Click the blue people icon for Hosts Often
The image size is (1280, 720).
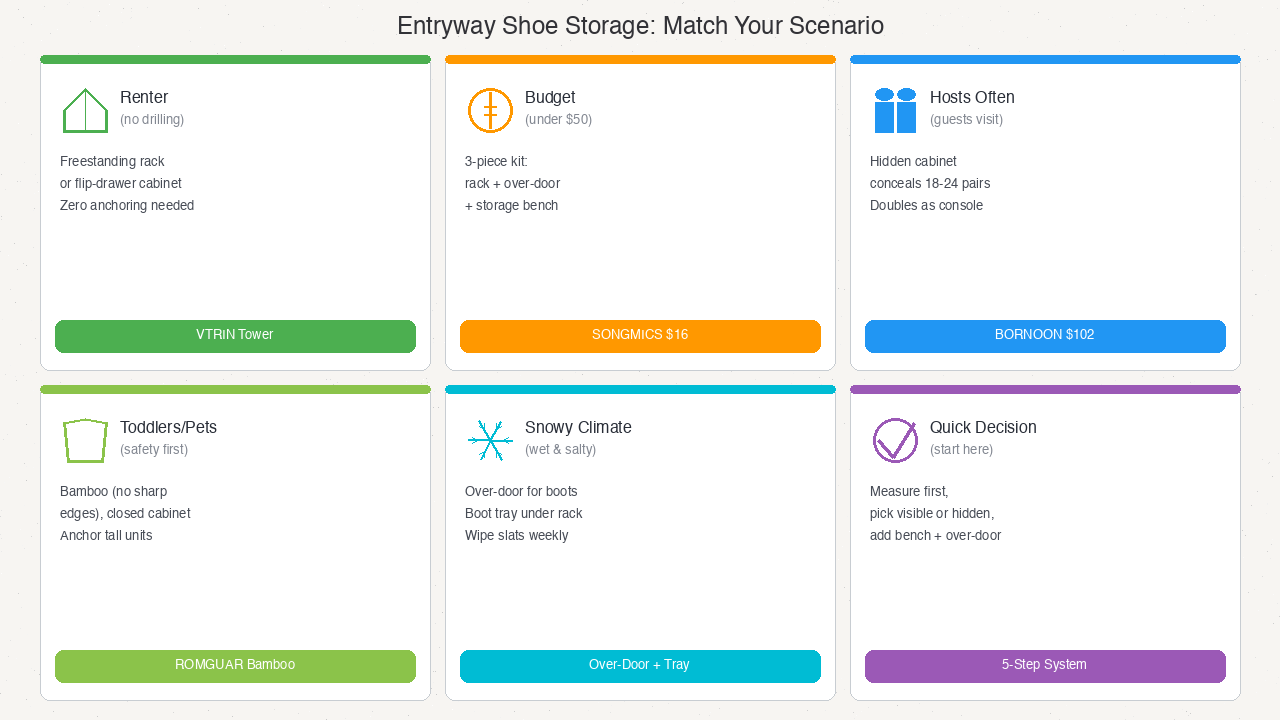click(895, 110)
